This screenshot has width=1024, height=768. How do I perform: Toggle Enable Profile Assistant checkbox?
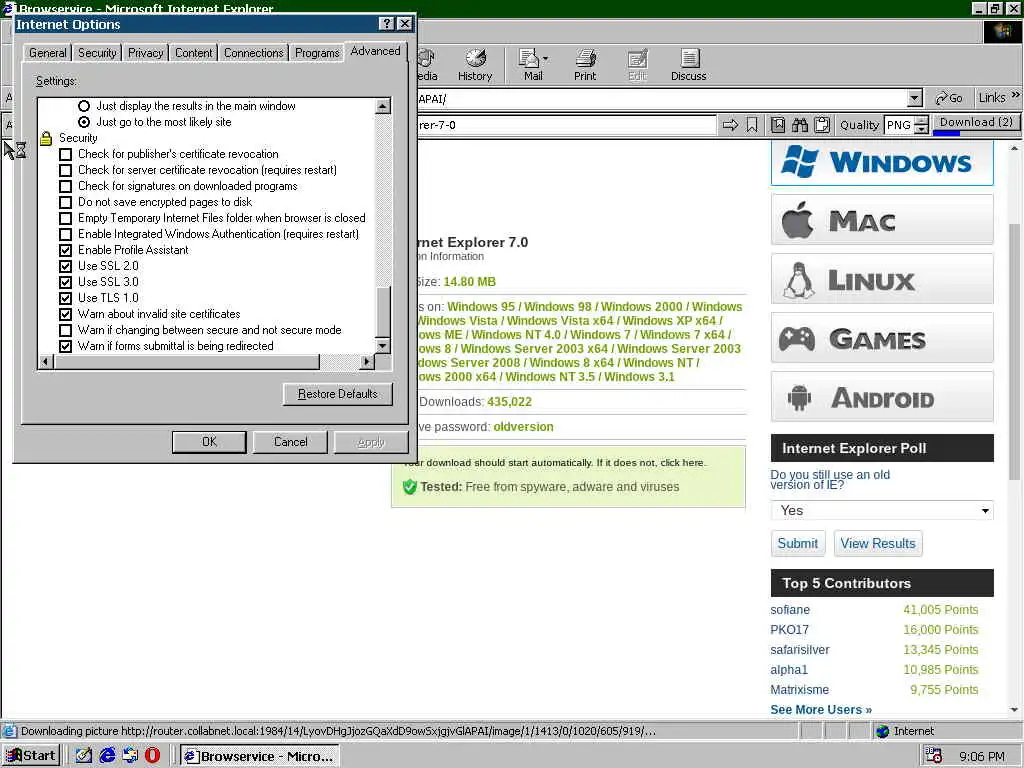click(65, 250)
